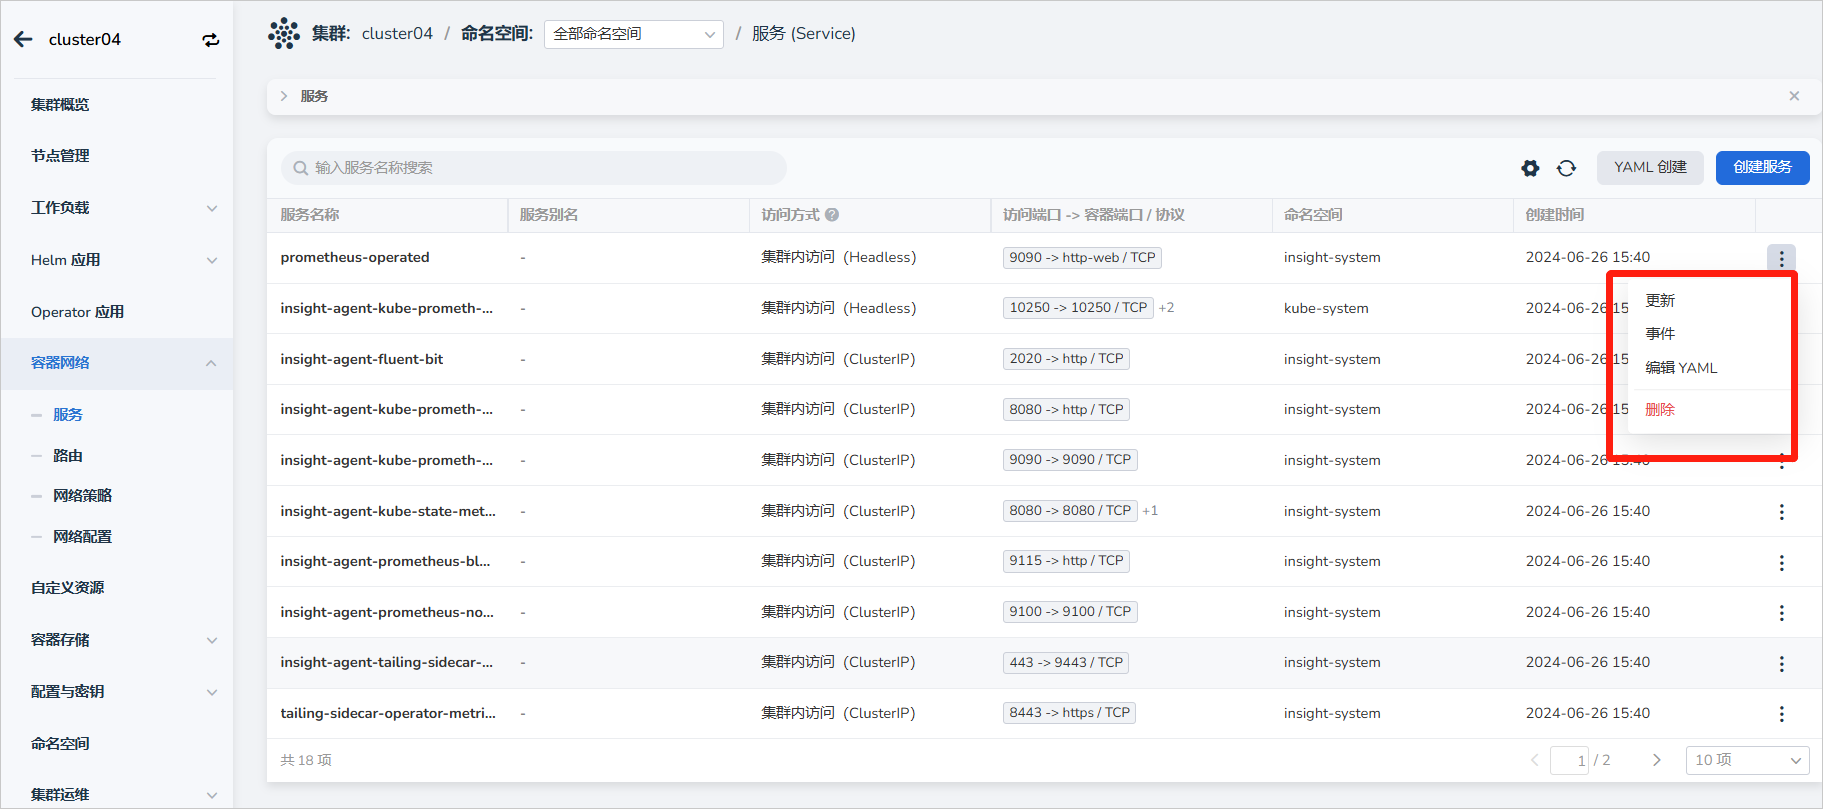Choose 事件 from the context menu

click(1660, 334)
